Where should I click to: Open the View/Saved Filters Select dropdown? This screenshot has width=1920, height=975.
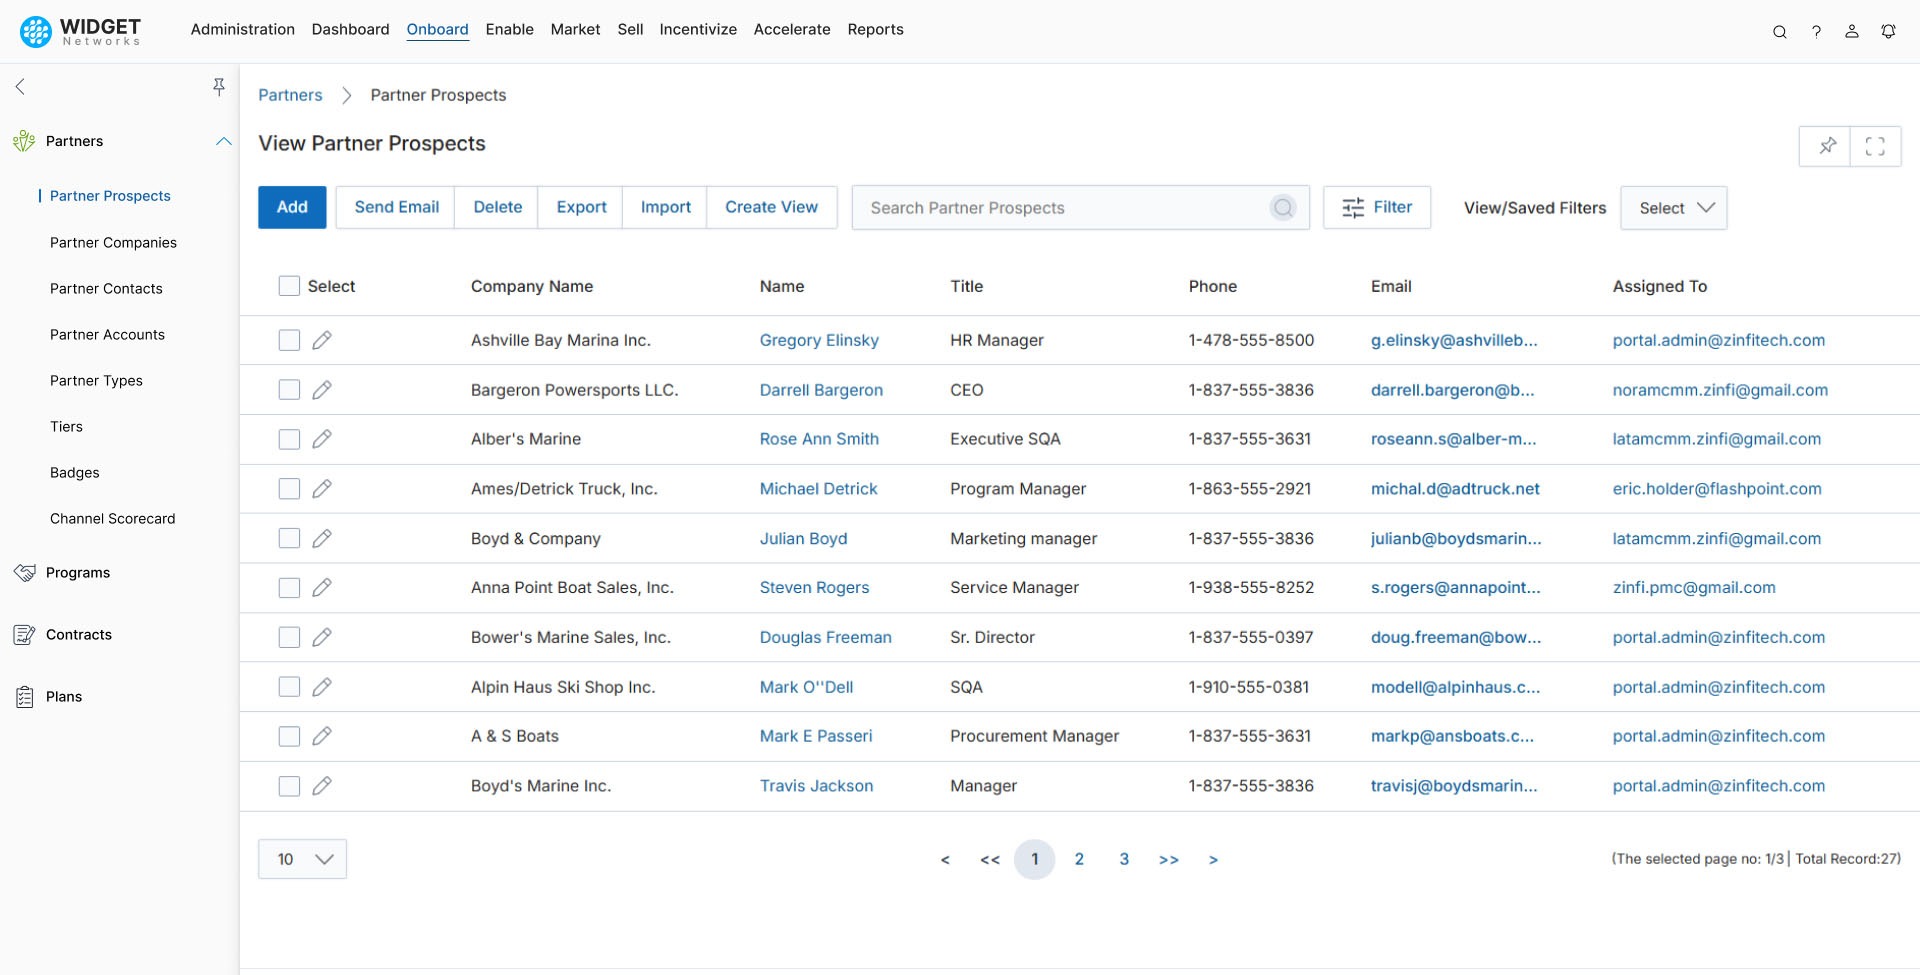1673,207
